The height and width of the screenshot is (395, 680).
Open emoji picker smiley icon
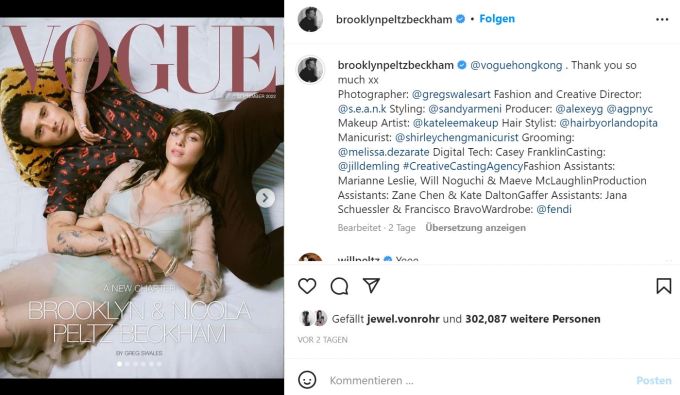tap(307, 380)
